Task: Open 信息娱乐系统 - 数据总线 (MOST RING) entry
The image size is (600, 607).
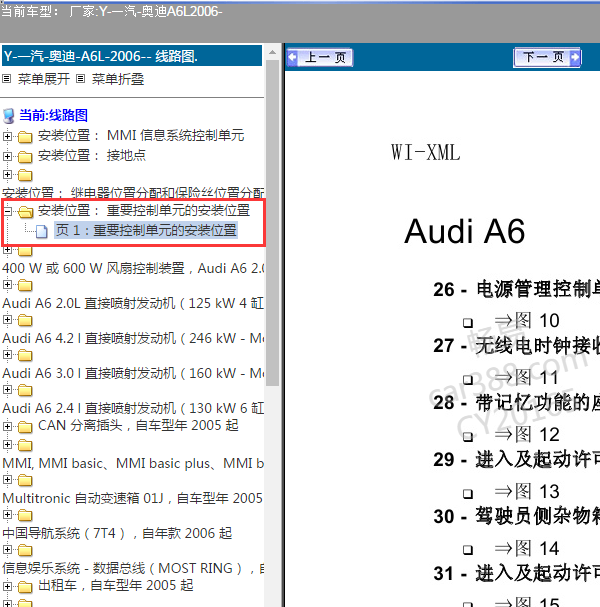Action: click(133, 568)
